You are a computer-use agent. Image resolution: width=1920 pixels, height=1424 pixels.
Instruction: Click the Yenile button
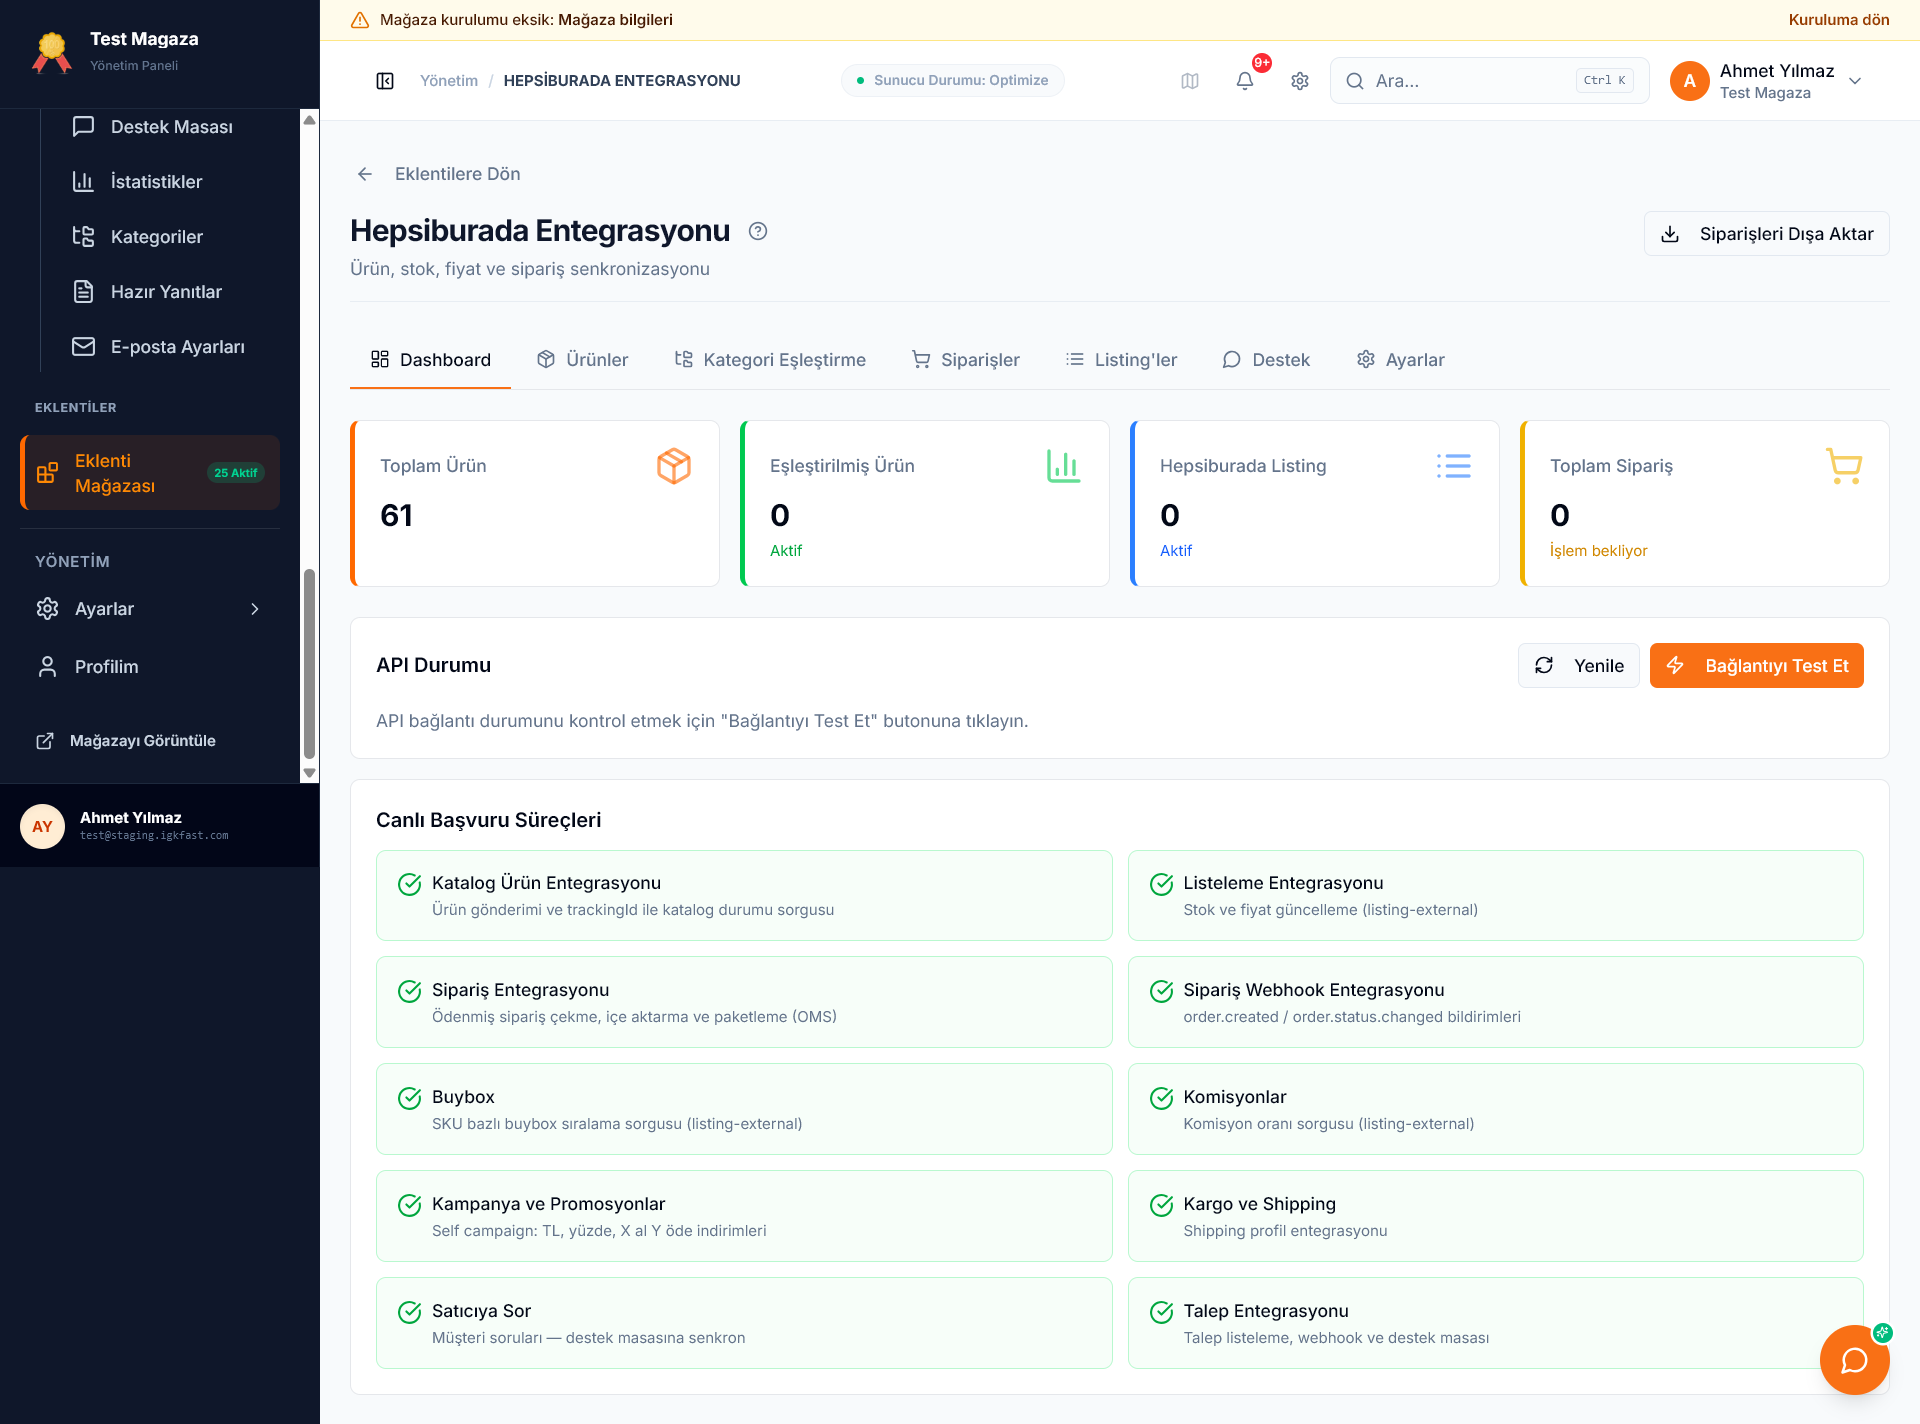pyautogui.click(x=1578, y=666)
